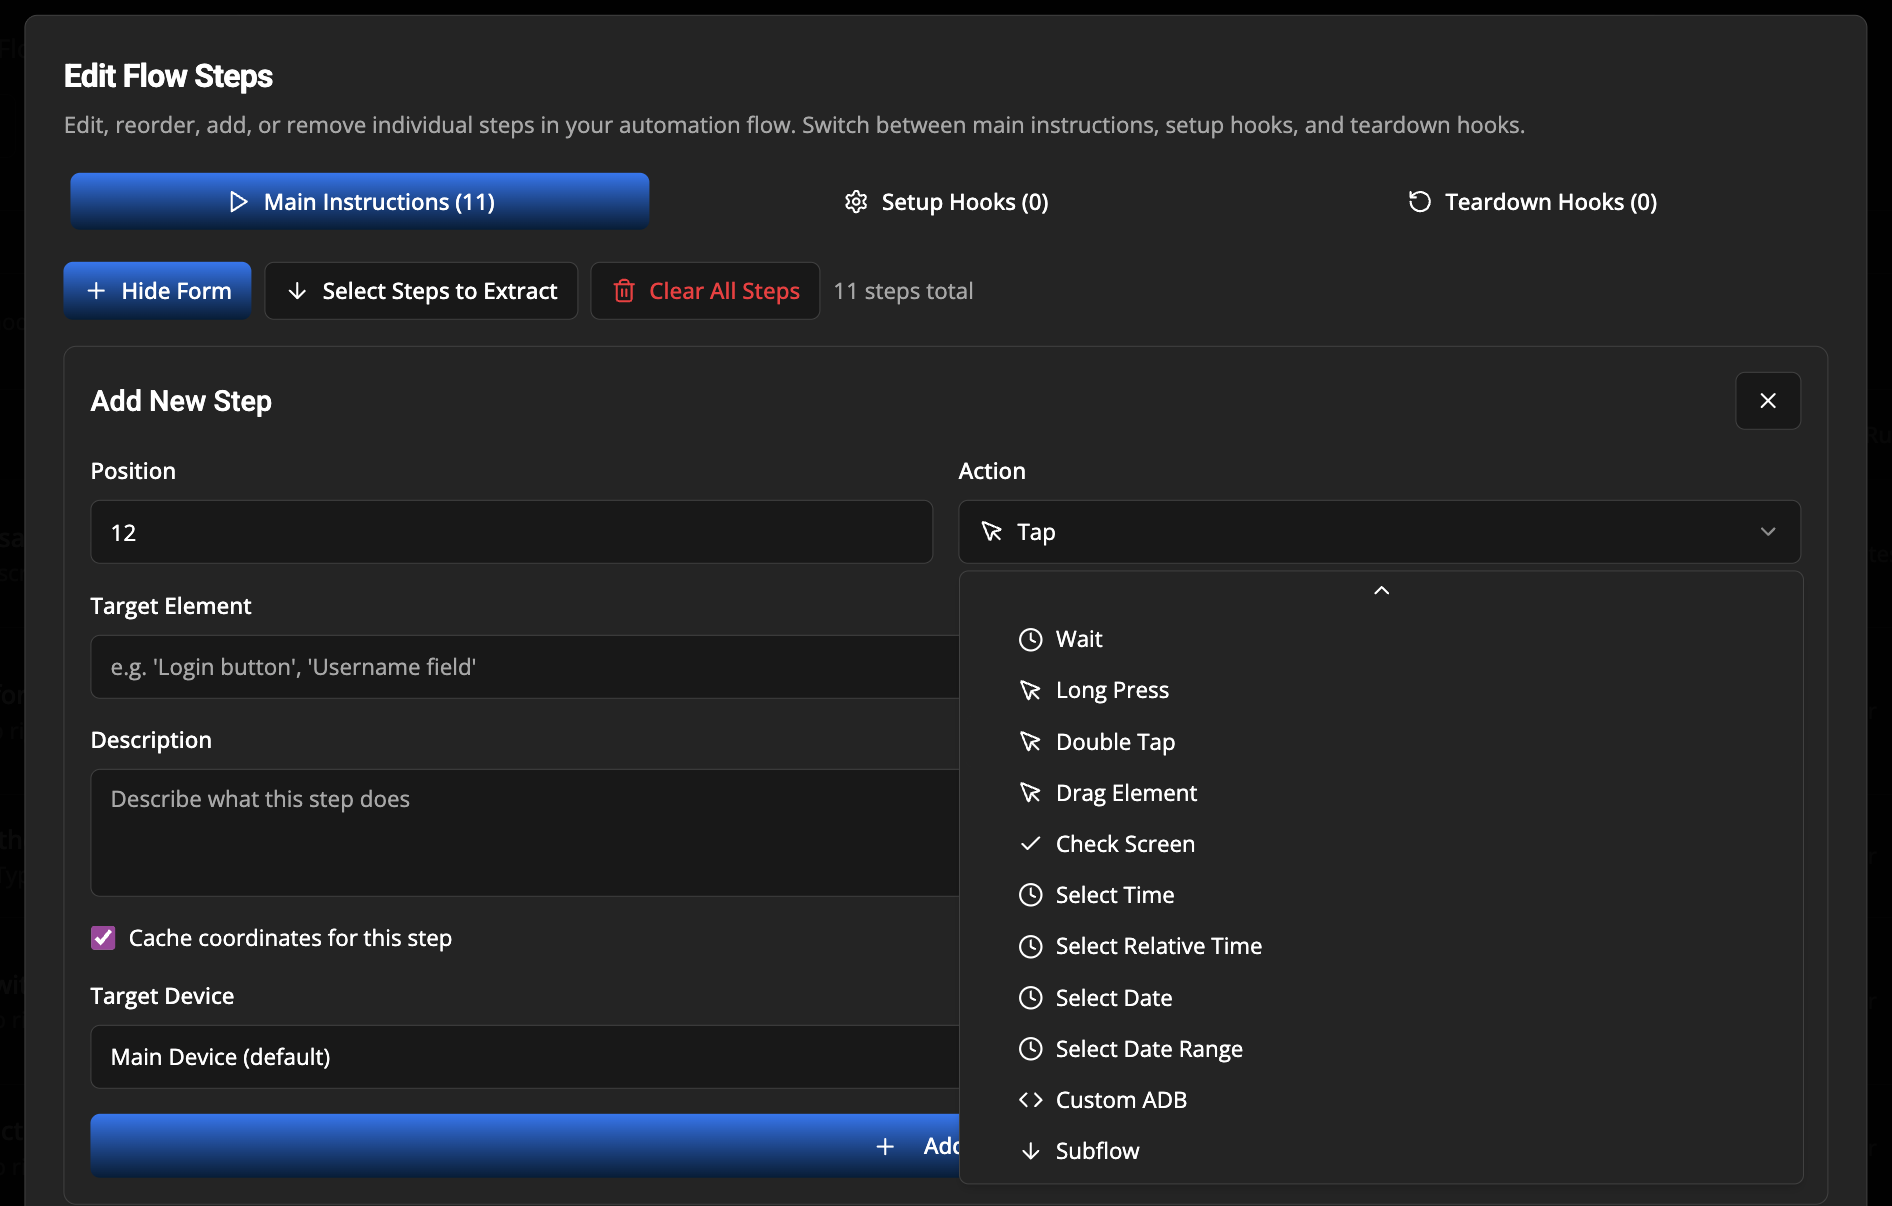This screenshot has width=1892, height=1206.
Task: Choose Select Relative Time option
Action: [1380, 946]
